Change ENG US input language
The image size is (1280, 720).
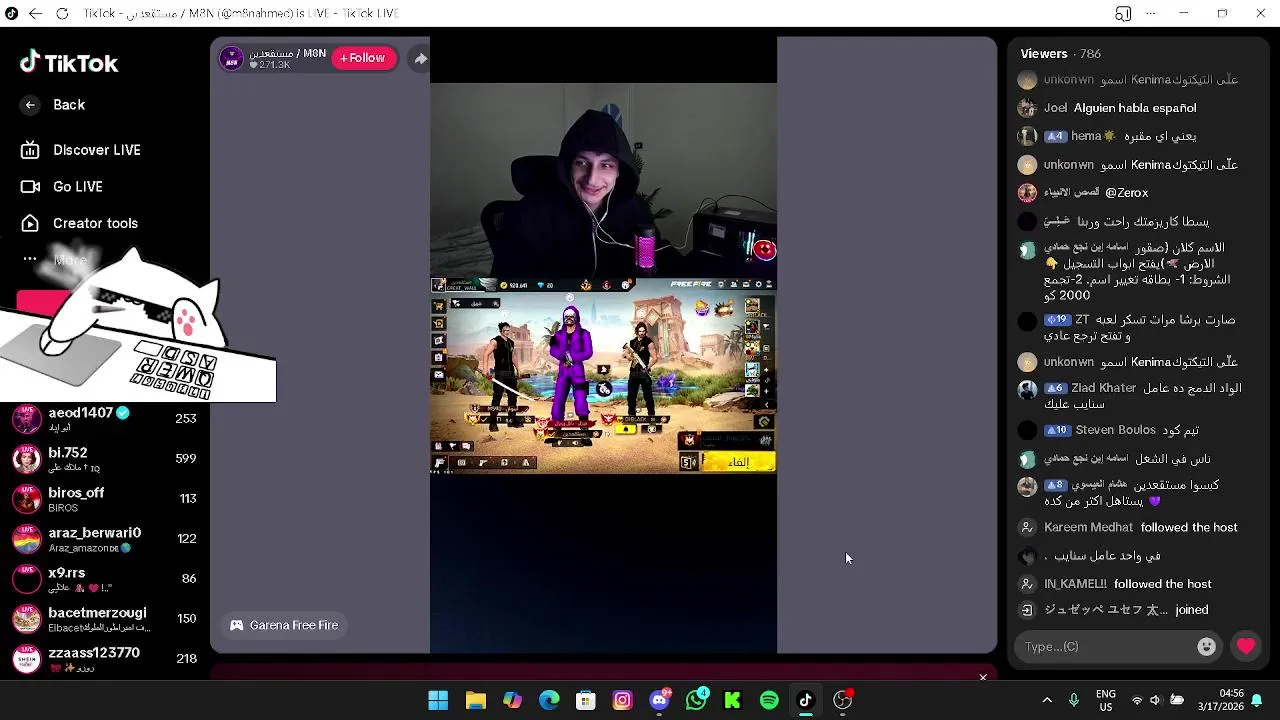pos(1106,700)
